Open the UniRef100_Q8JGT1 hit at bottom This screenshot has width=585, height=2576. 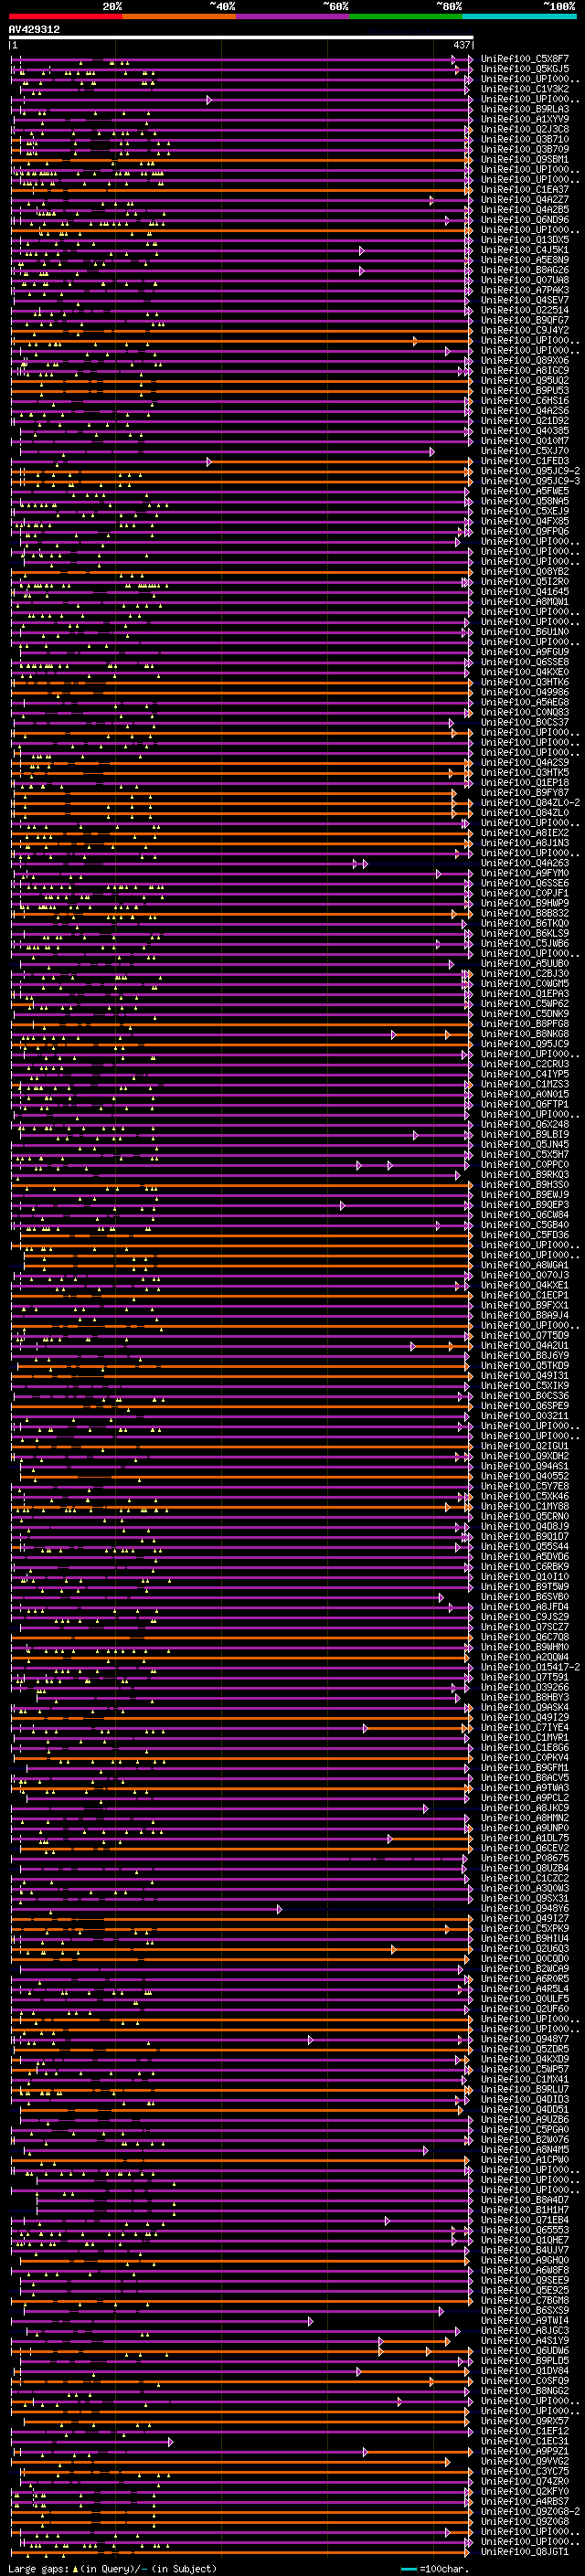pyautogui.click(x=525, y=2551)
